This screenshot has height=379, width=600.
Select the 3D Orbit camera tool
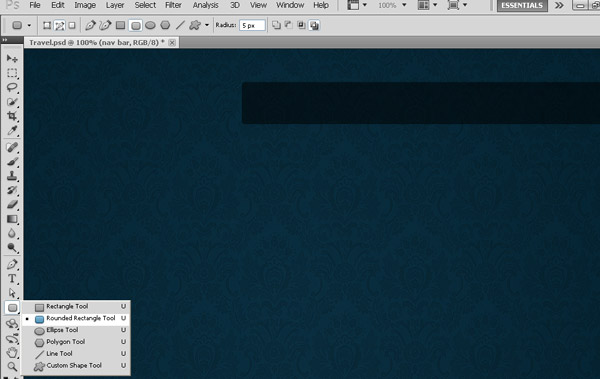pos(12,338)
